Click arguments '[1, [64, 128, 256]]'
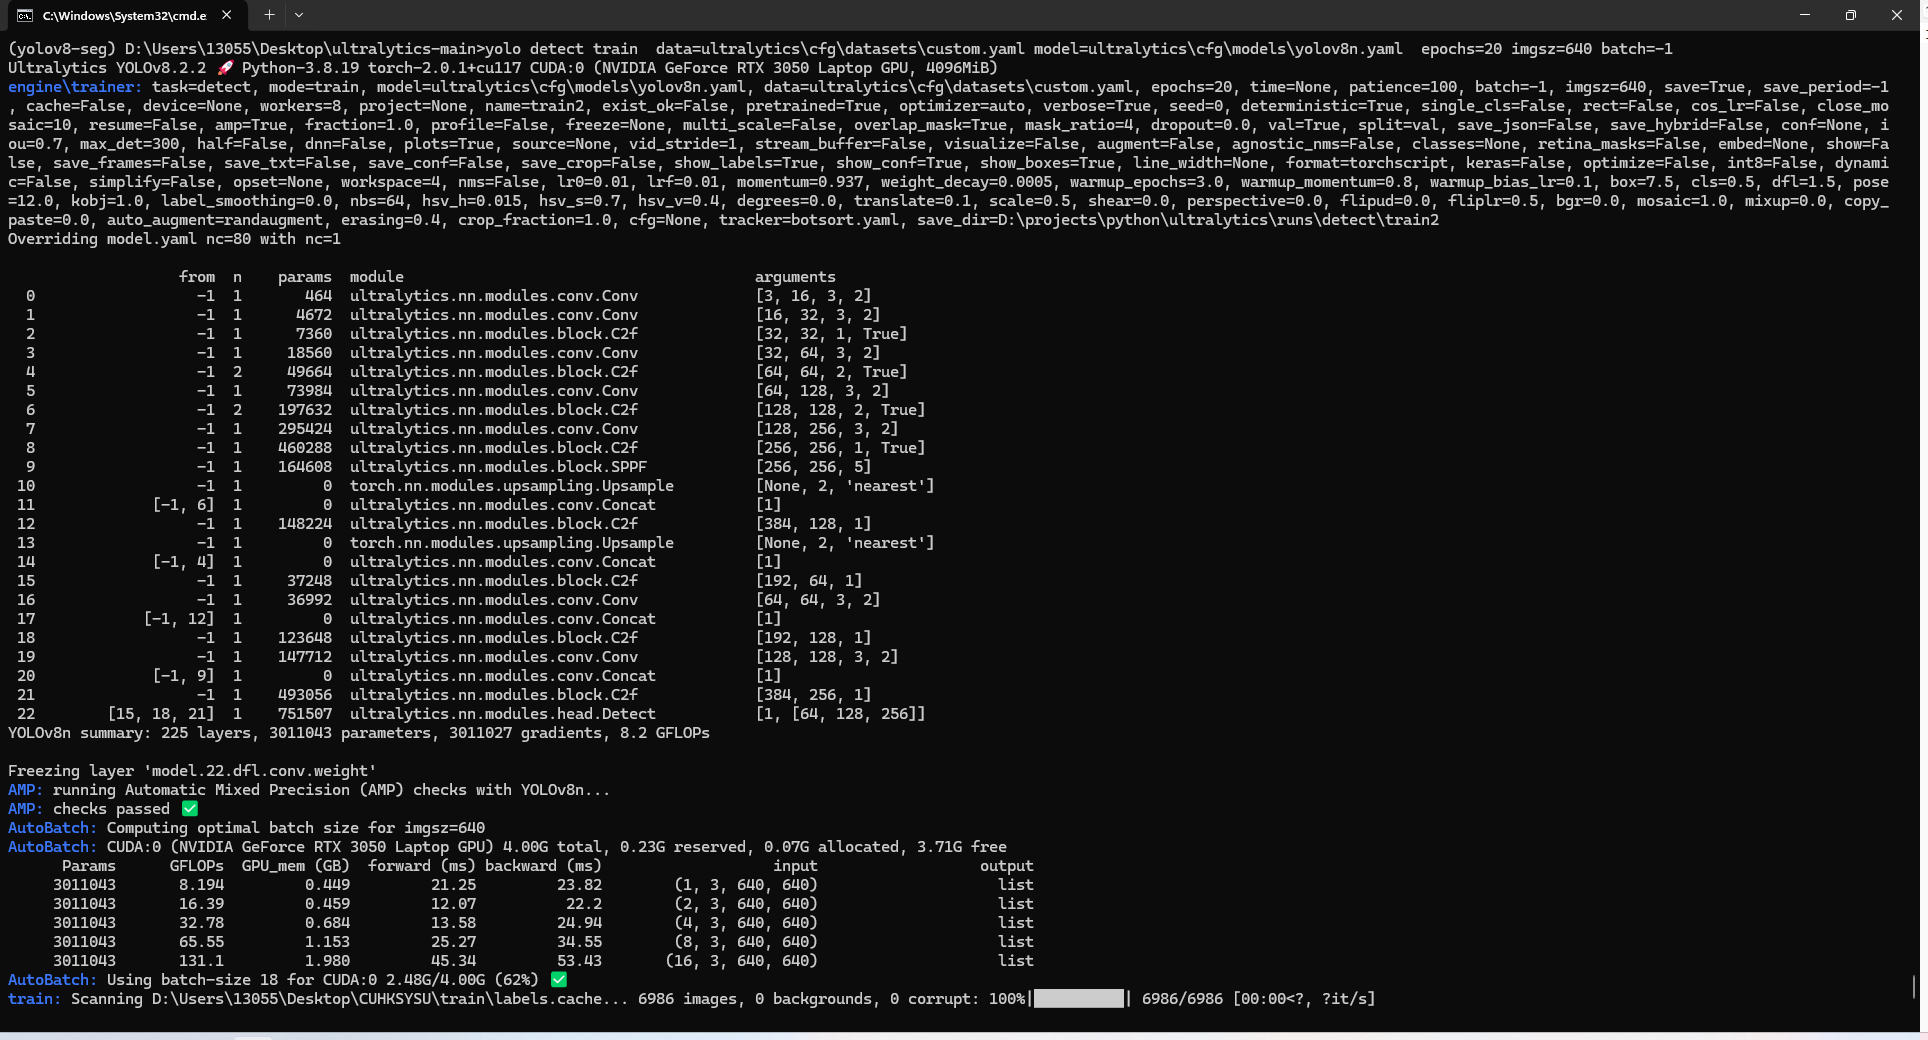This screenshot has height=1040, width=1928. 840,714
